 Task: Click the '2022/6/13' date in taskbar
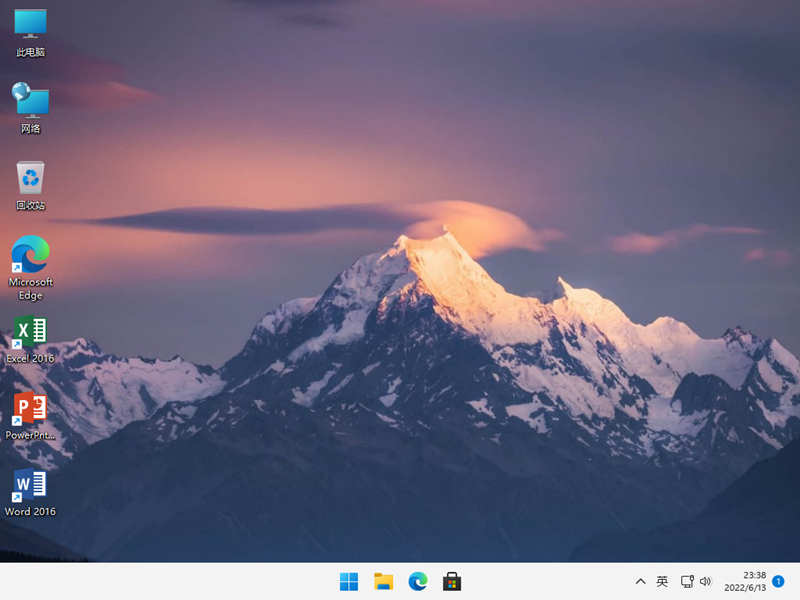click(746, 588)
